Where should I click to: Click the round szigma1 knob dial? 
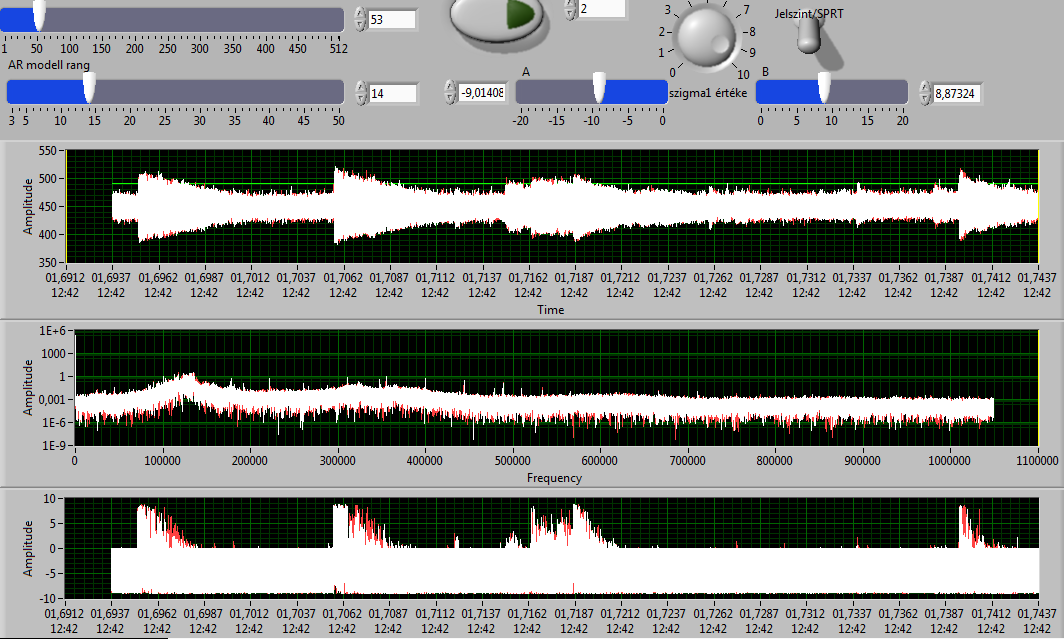pyautogui.click(x=707, y=37)
